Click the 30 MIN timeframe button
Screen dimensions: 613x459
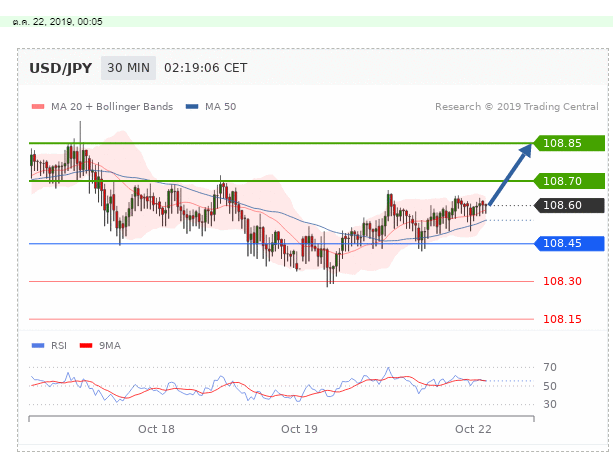128,68
